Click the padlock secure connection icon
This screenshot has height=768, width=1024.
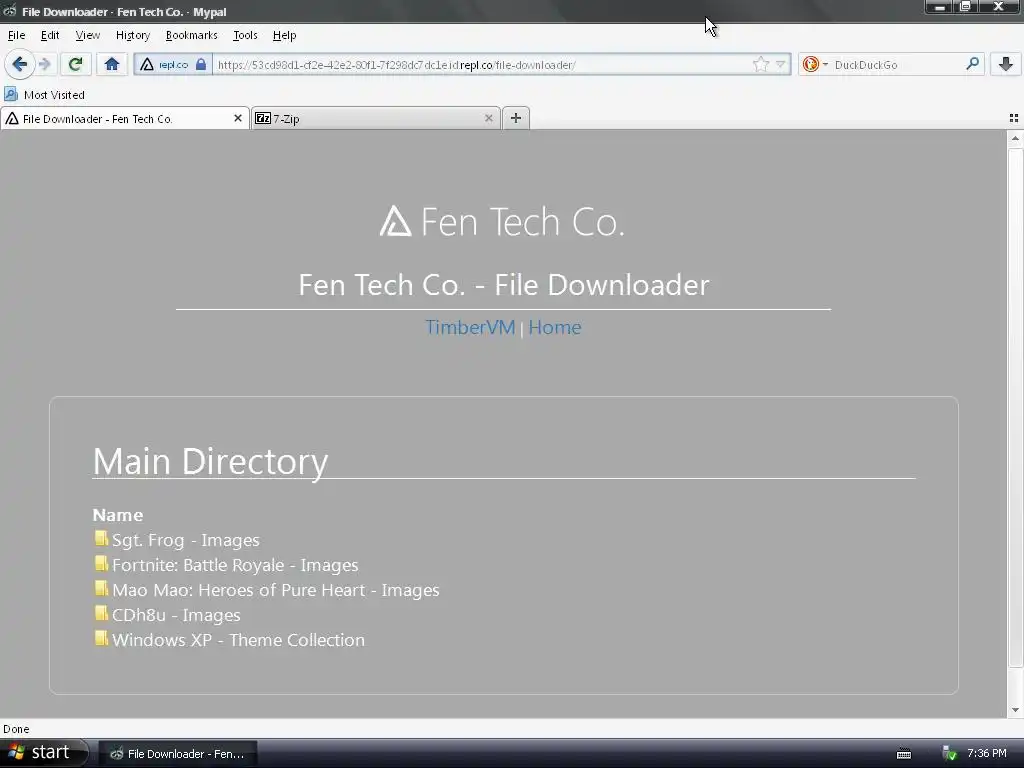201,64
